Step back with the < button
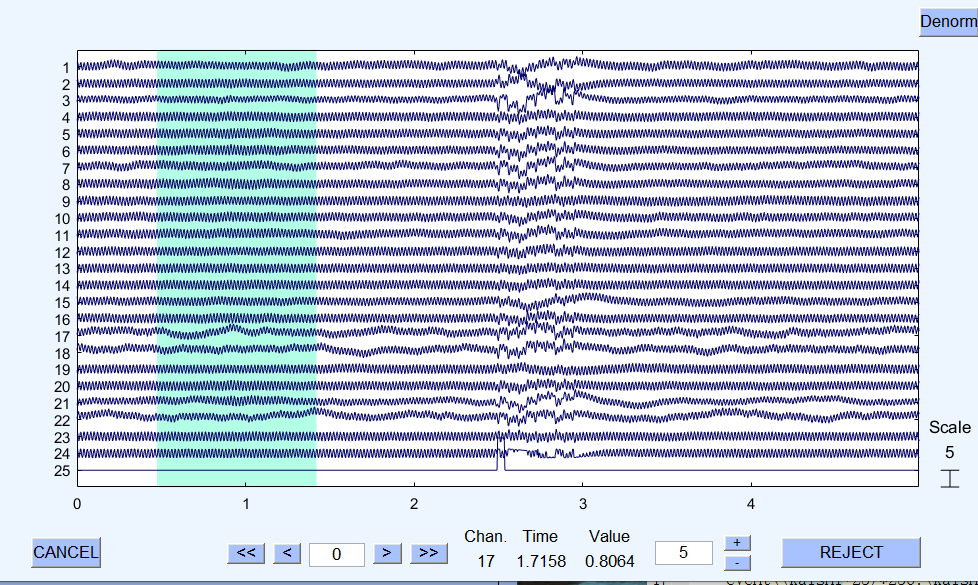The width and height of the screenshot is (978, 585). pyautogui.click(x=287, y=553)
